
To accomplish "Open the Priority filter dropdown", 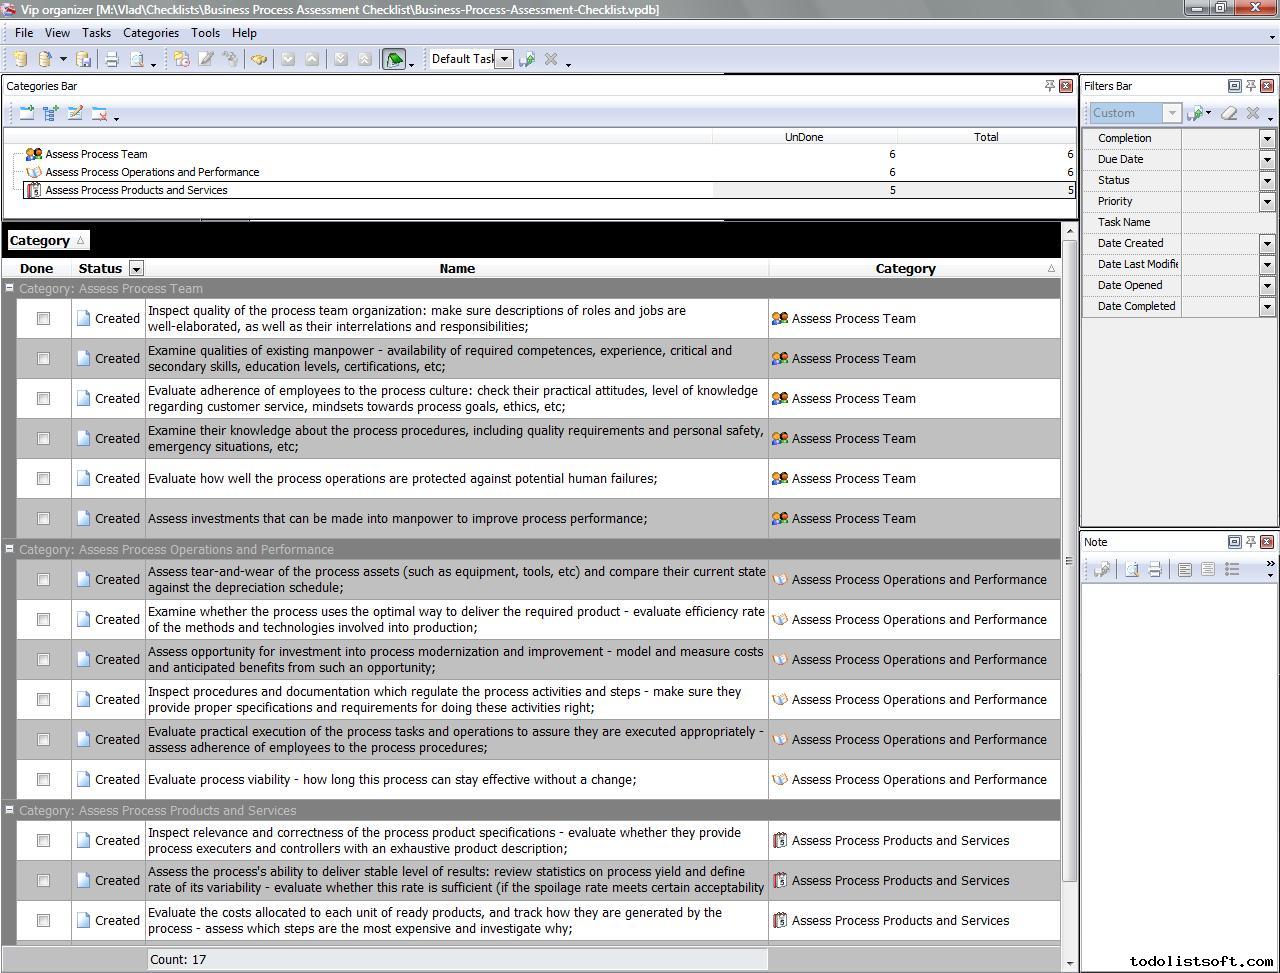I will coord(1267,201).
